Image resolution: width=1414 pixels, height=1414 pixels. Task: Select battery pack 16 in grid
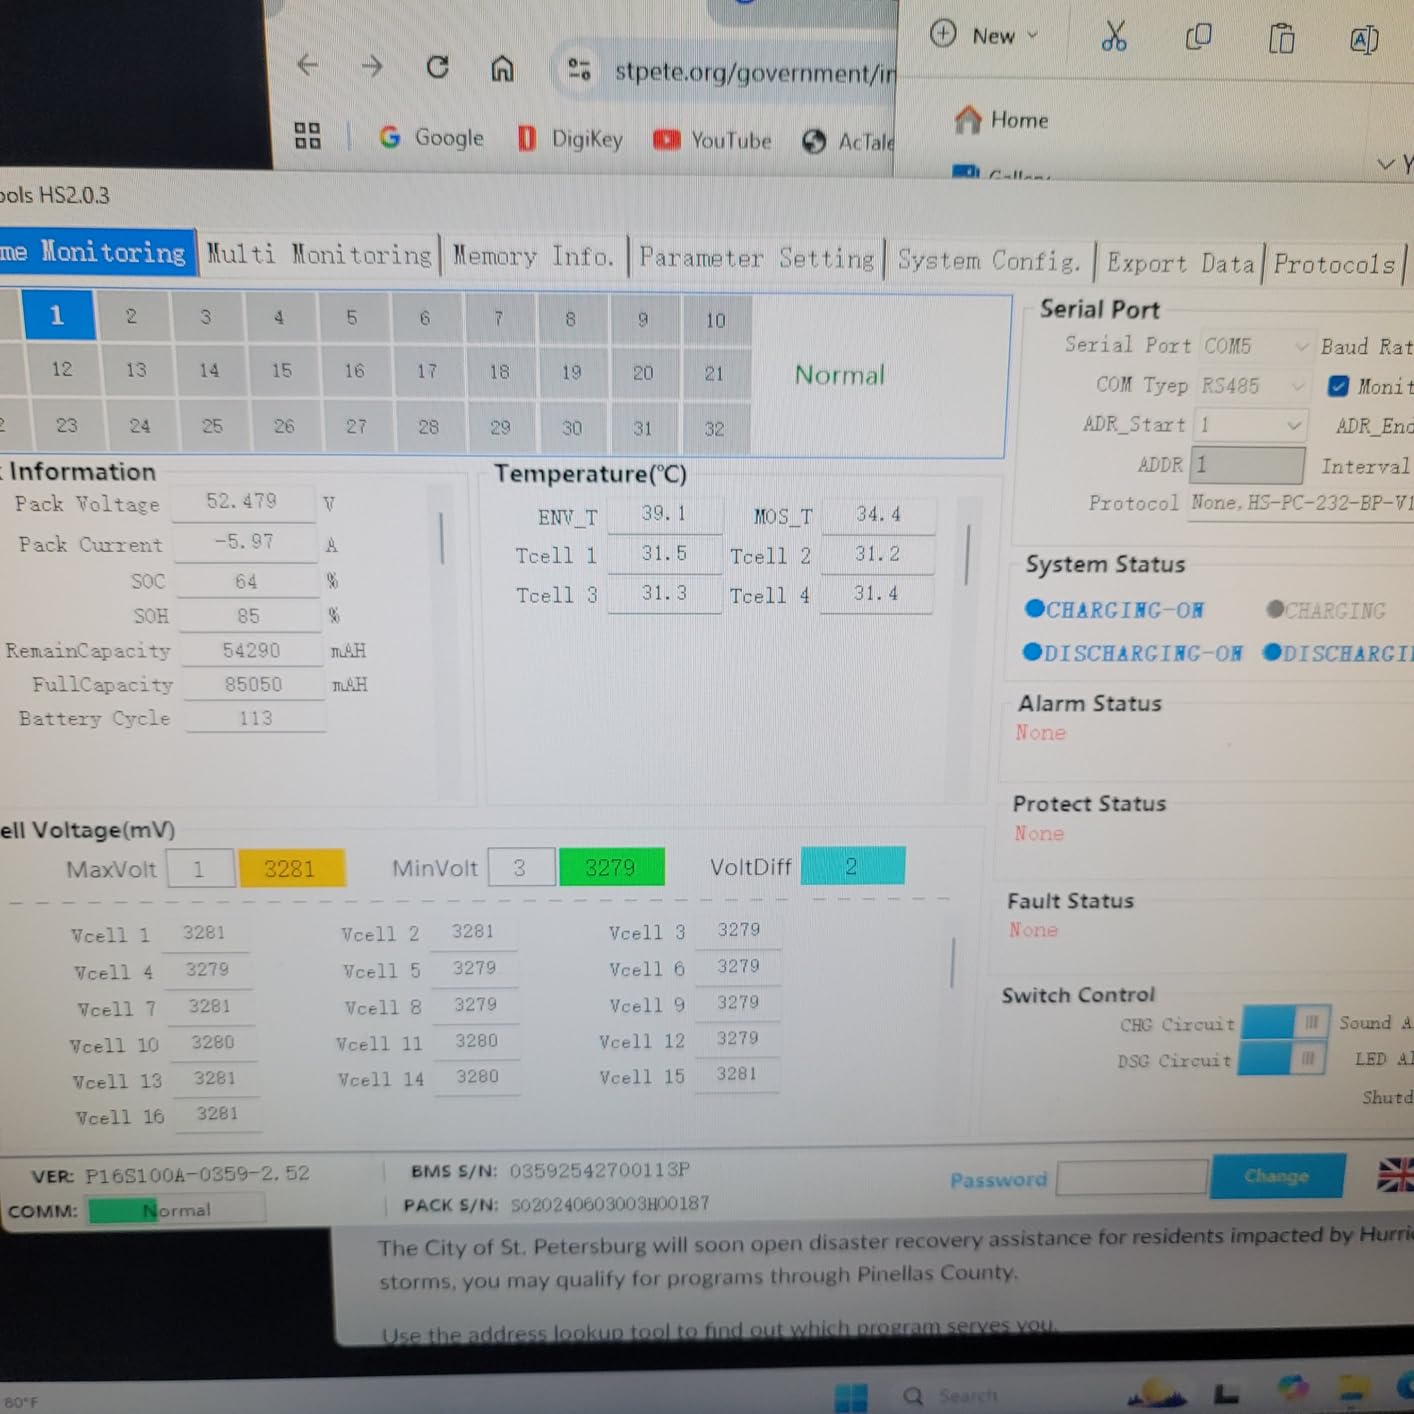click(x=354, y=371)
